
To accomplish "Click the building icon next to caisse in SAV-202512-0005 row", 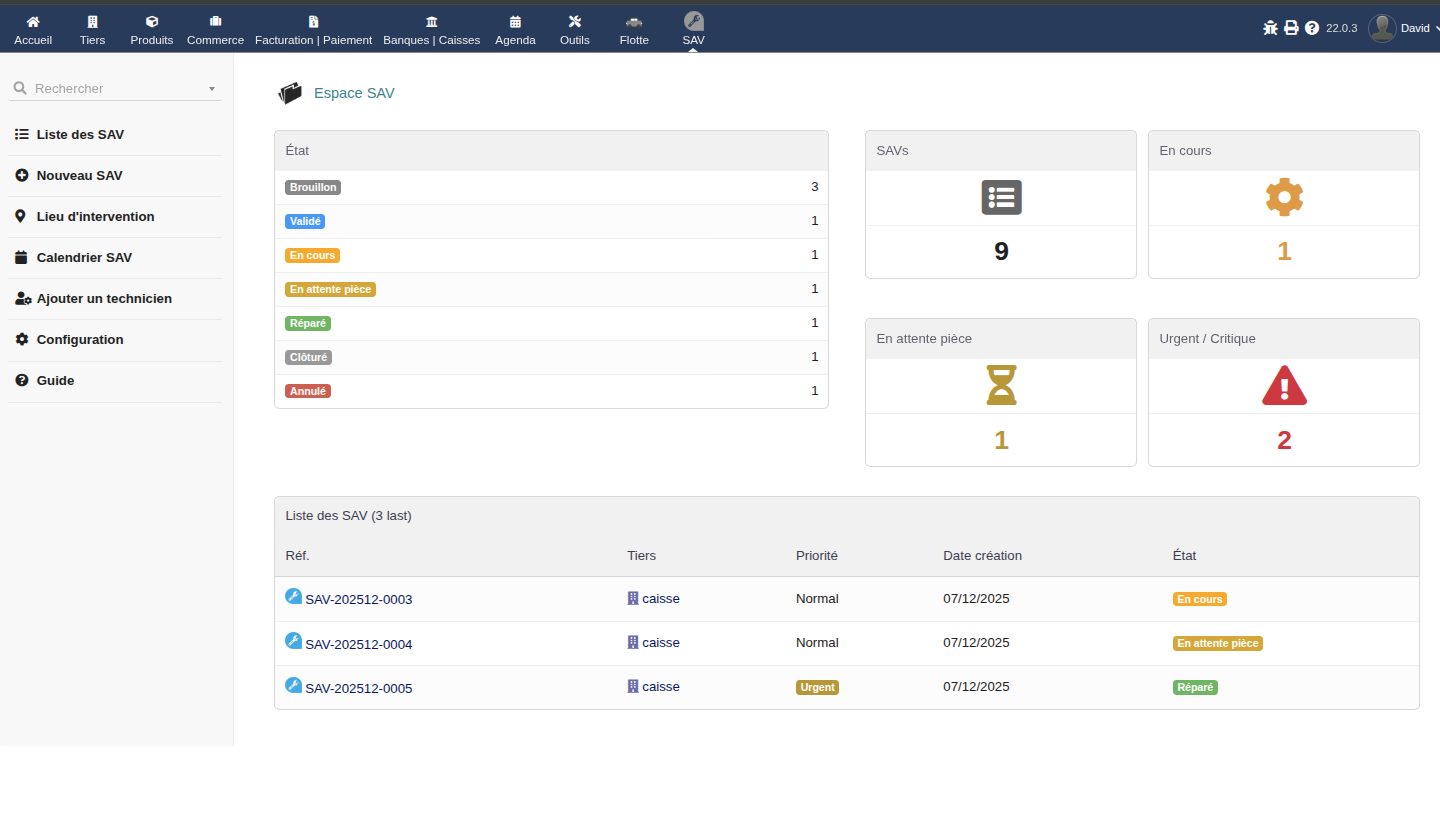I will pos(632,686).
